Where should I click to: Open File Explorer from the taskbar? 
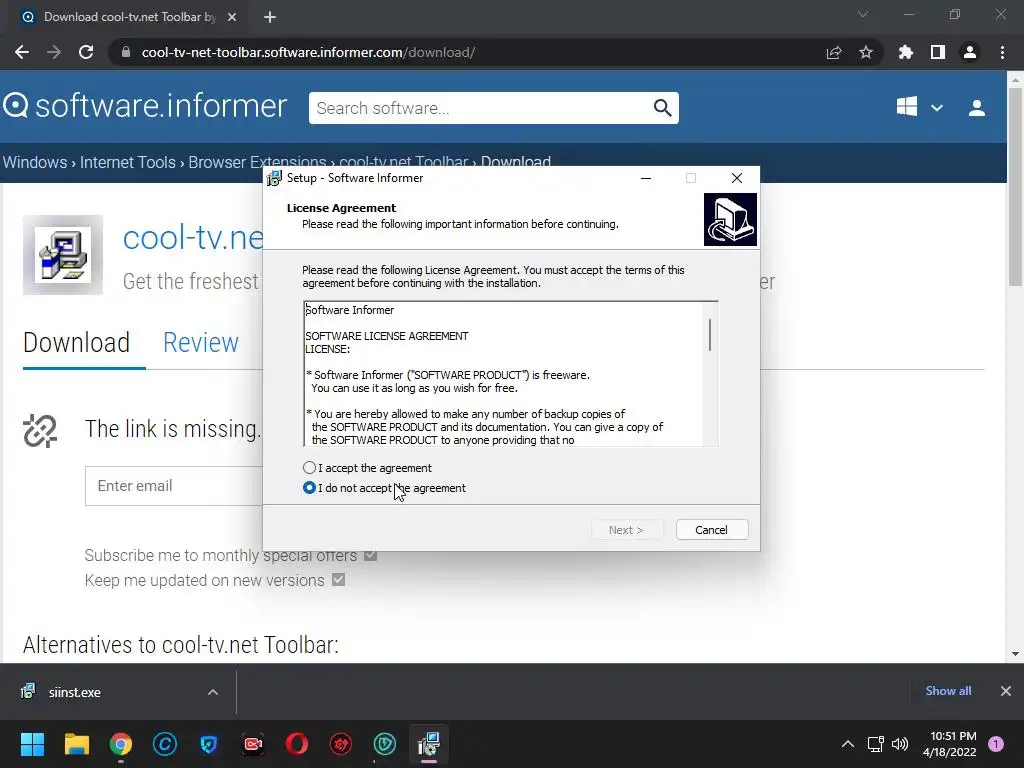point(76,744)
